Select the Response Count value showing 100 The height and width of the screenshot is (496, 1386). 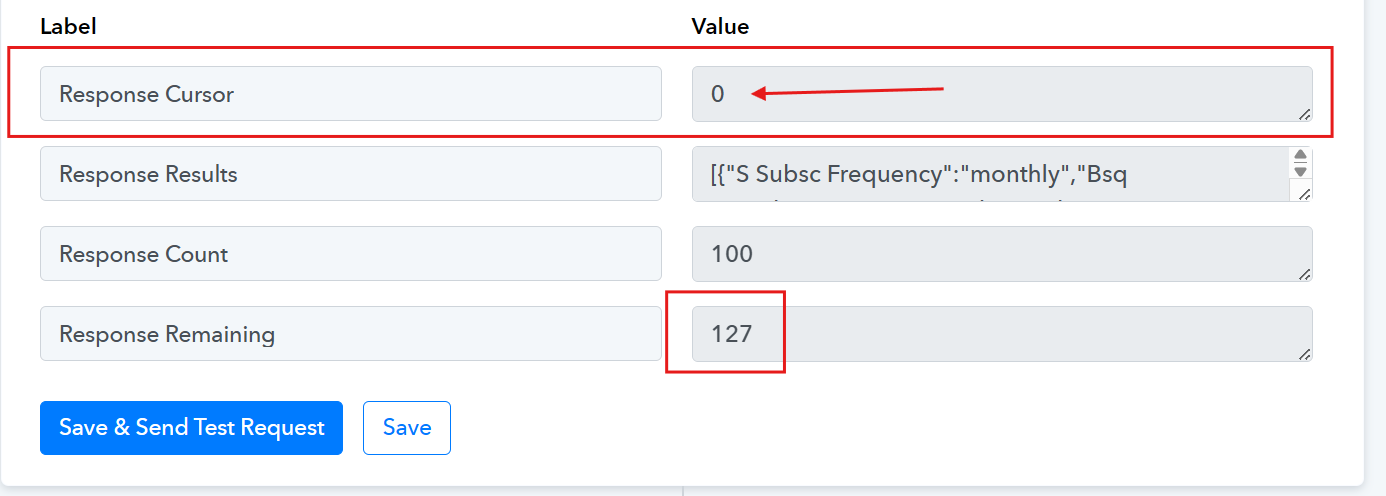click(x=1002, y=254)
